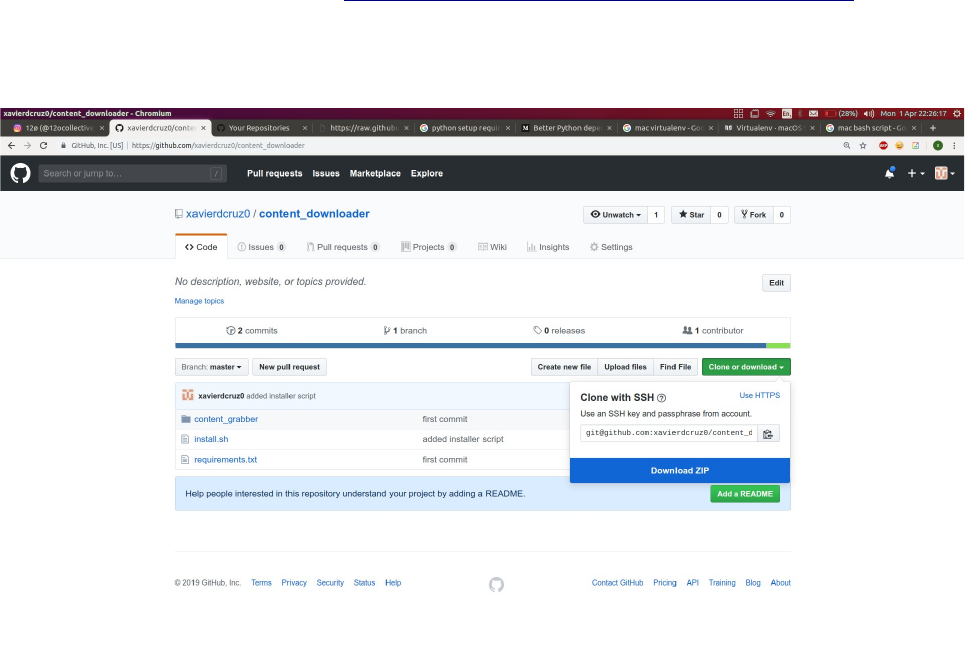
Task: Click New pull request button
Action: coord(289,367)
